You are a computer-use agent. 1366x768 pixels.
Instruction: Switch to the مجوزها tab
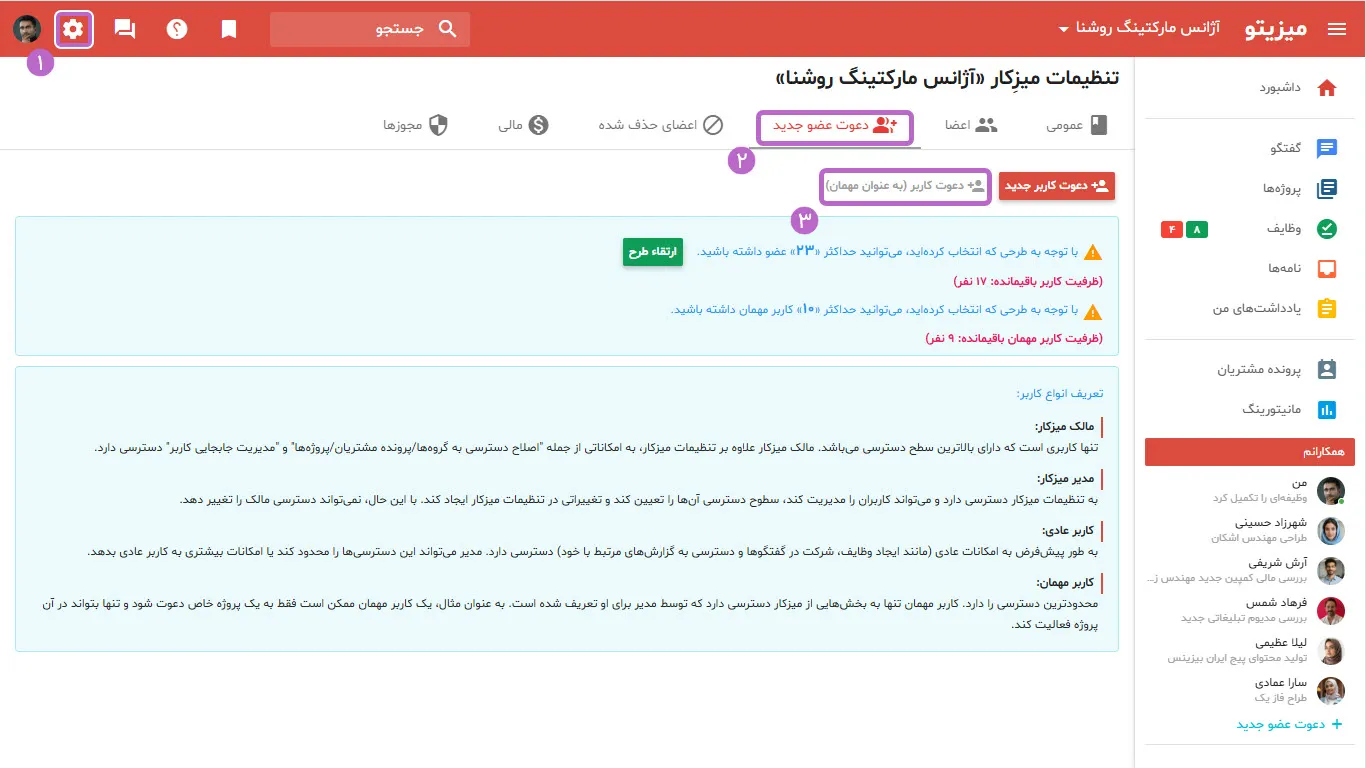point(415,126)
